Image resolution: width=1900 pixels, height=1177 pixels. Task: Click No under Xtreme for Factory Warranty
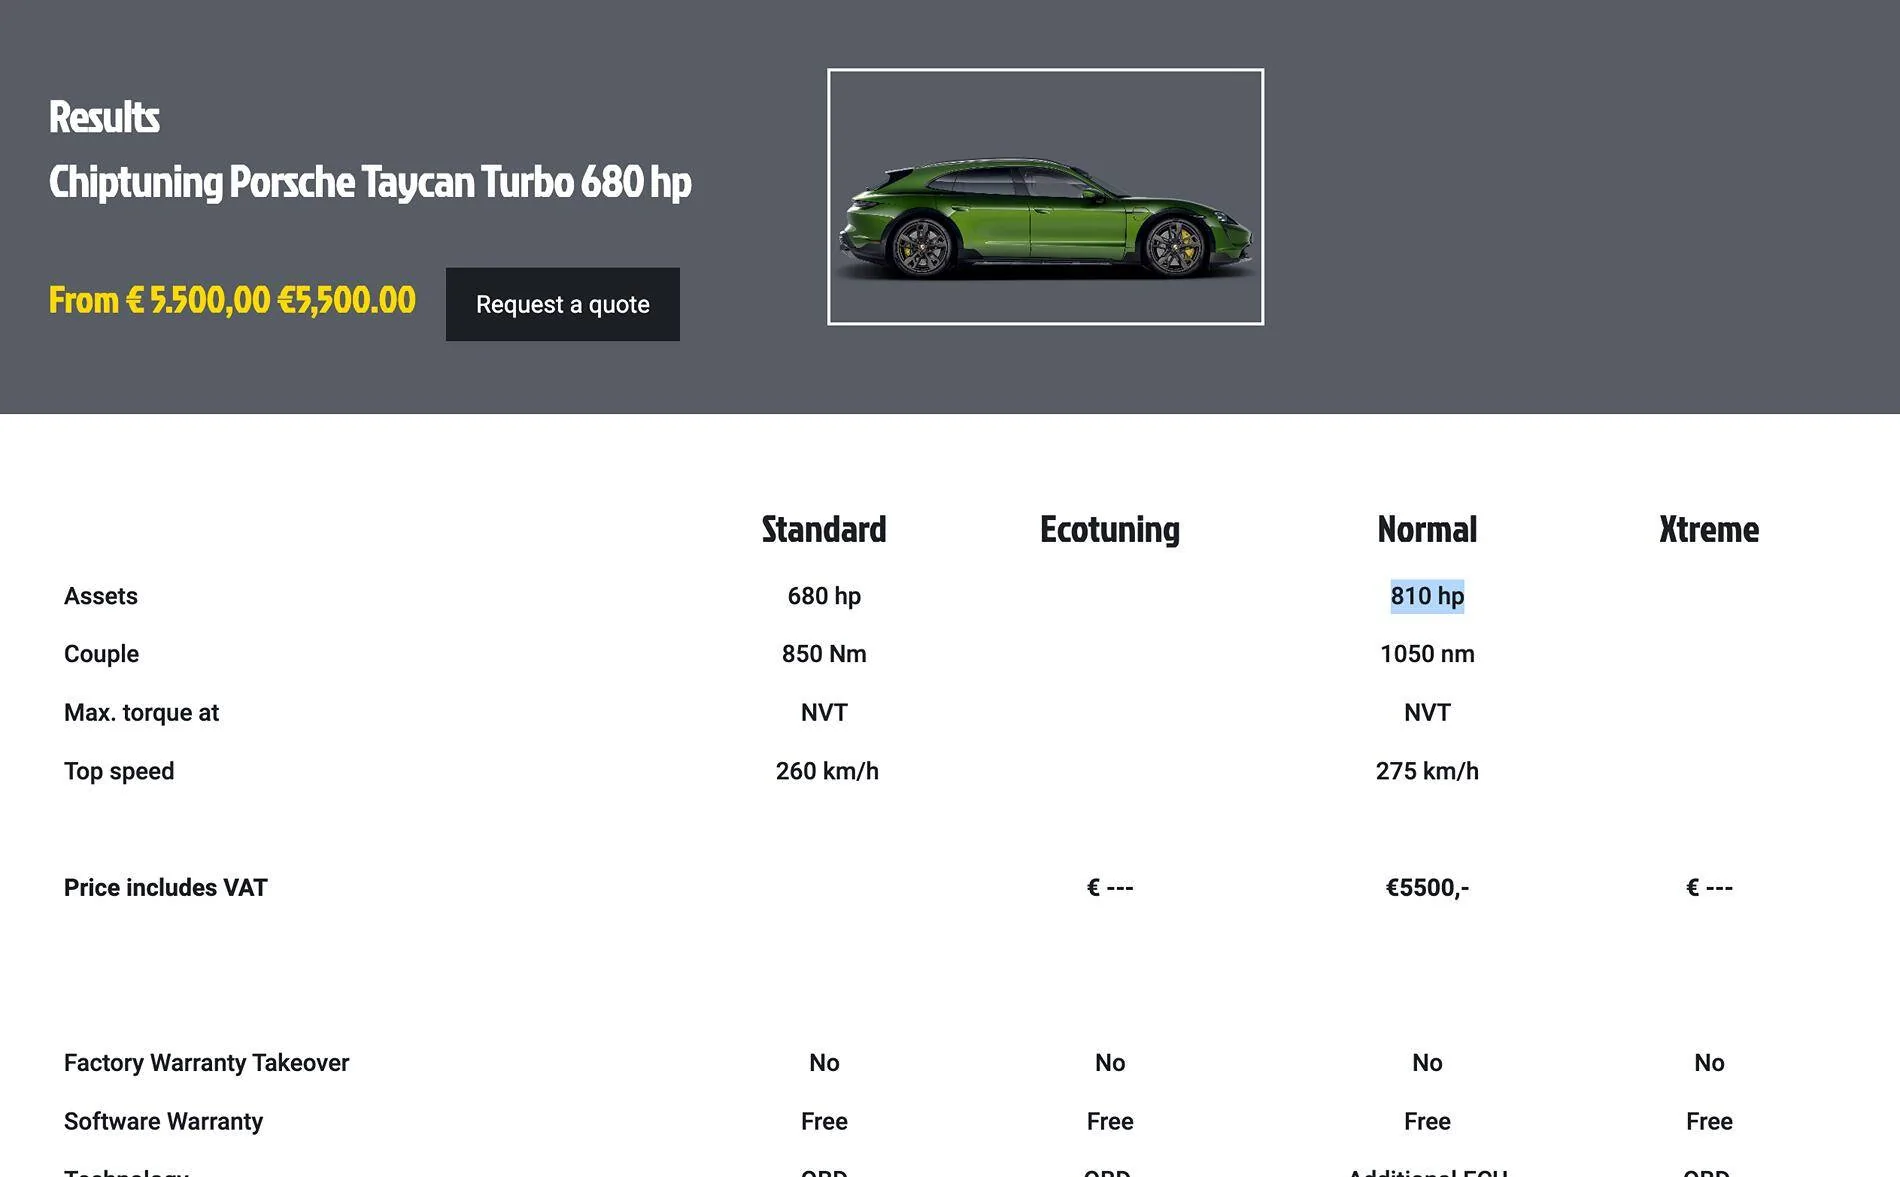(1709, 1063)
